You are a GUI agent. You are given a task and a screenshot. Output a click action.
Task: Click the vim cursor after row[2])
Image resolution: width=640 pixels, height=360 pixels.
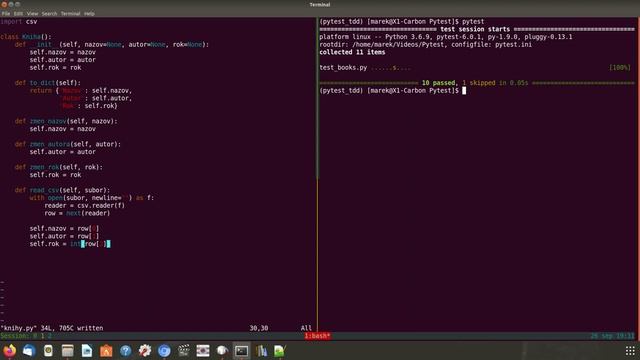(x=108, y=244)
